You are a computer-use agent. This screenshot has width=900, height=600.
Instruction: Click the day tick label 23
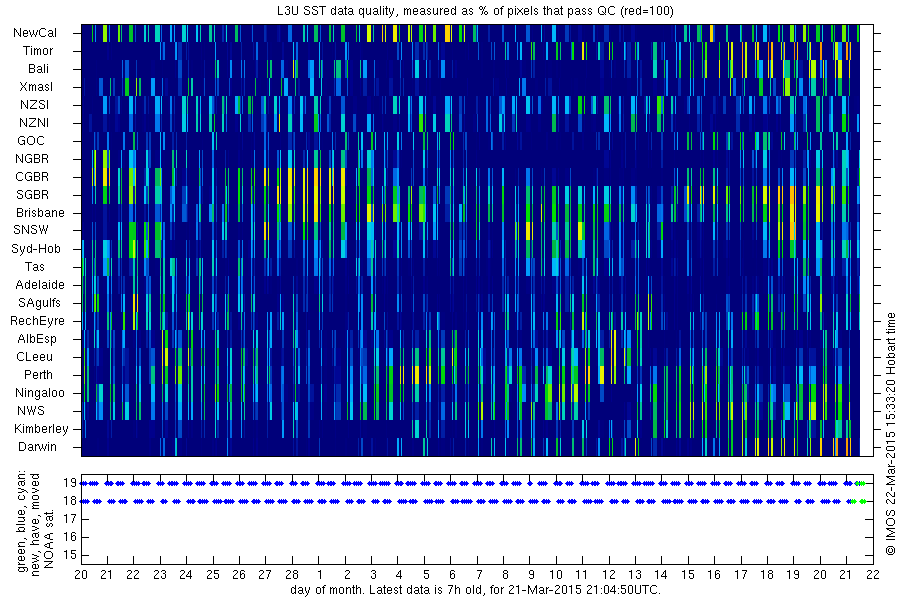160,575
